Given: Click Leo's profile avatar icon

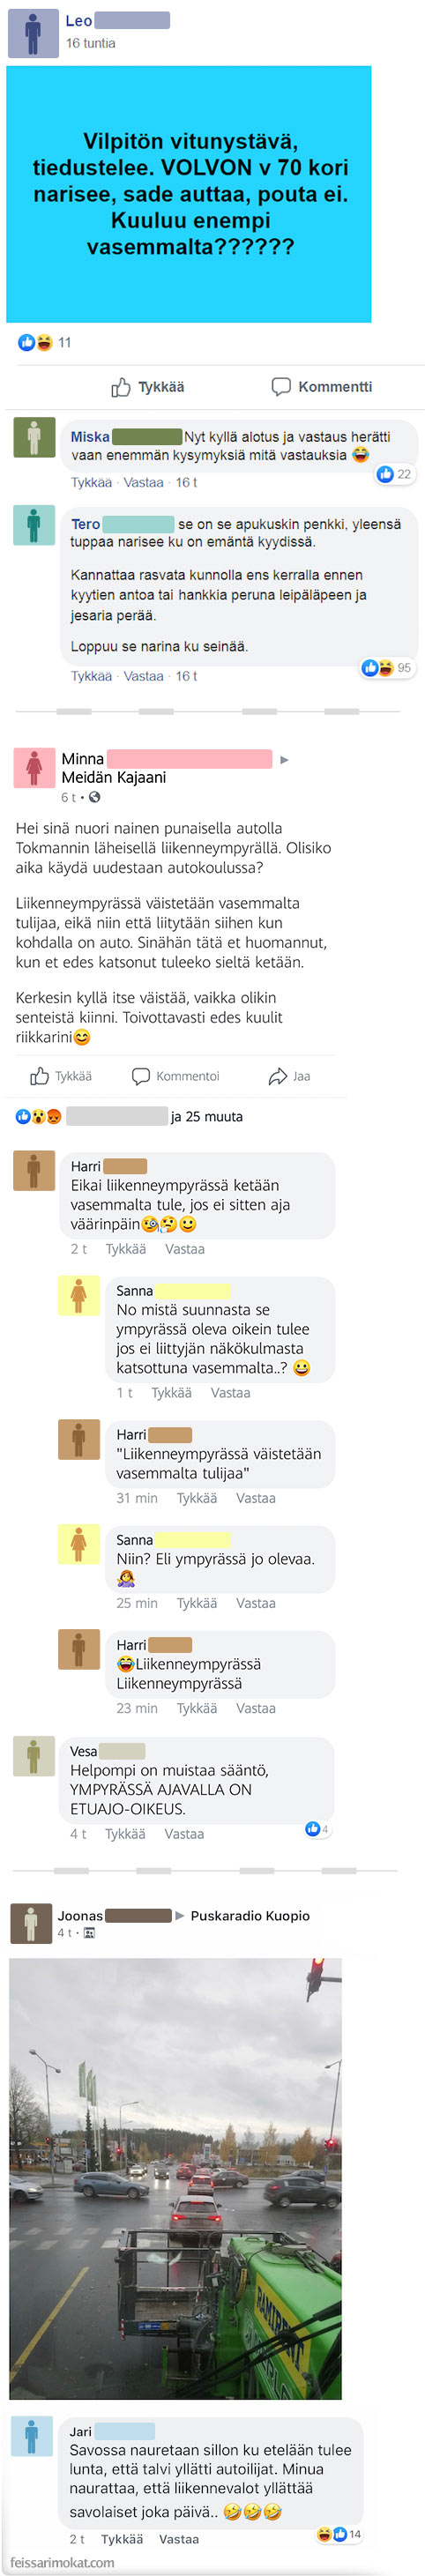Looking at the screenshot, I should (33, 33).
